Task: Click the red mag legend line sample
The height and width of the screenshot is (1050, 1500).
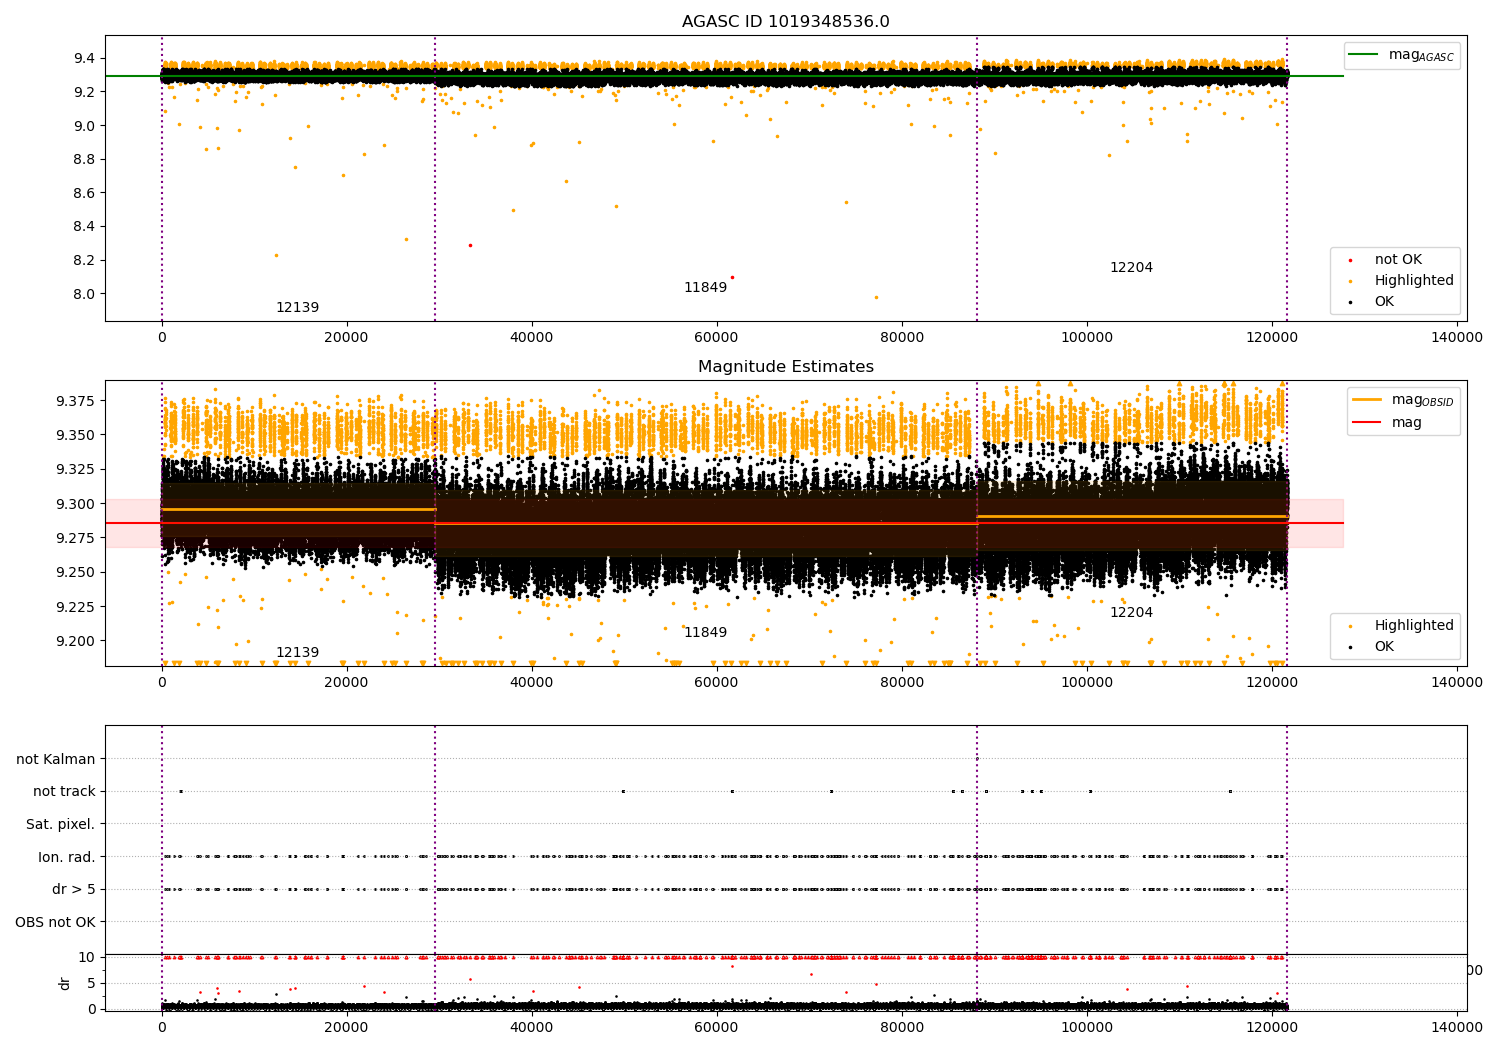Action: click(x=1367, y=422)
